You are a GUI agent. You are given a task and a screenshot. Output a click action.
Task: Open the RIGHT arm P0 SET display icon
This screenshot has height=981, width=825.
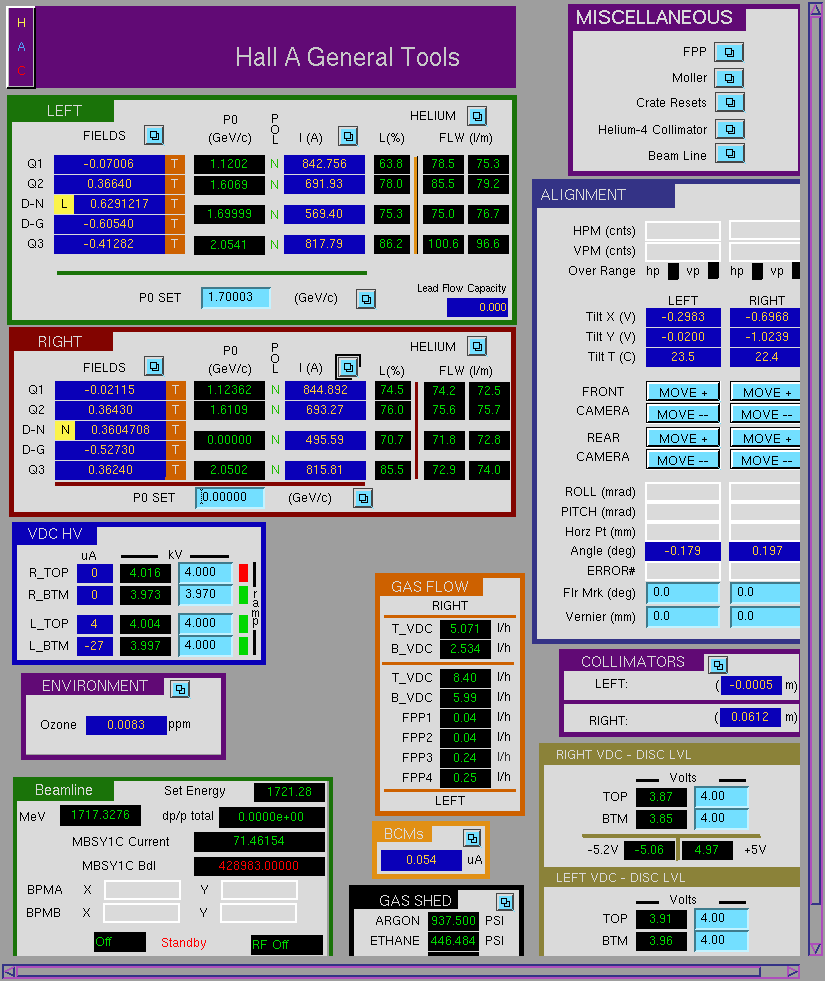pyautogui.click(x=363, y=498)
